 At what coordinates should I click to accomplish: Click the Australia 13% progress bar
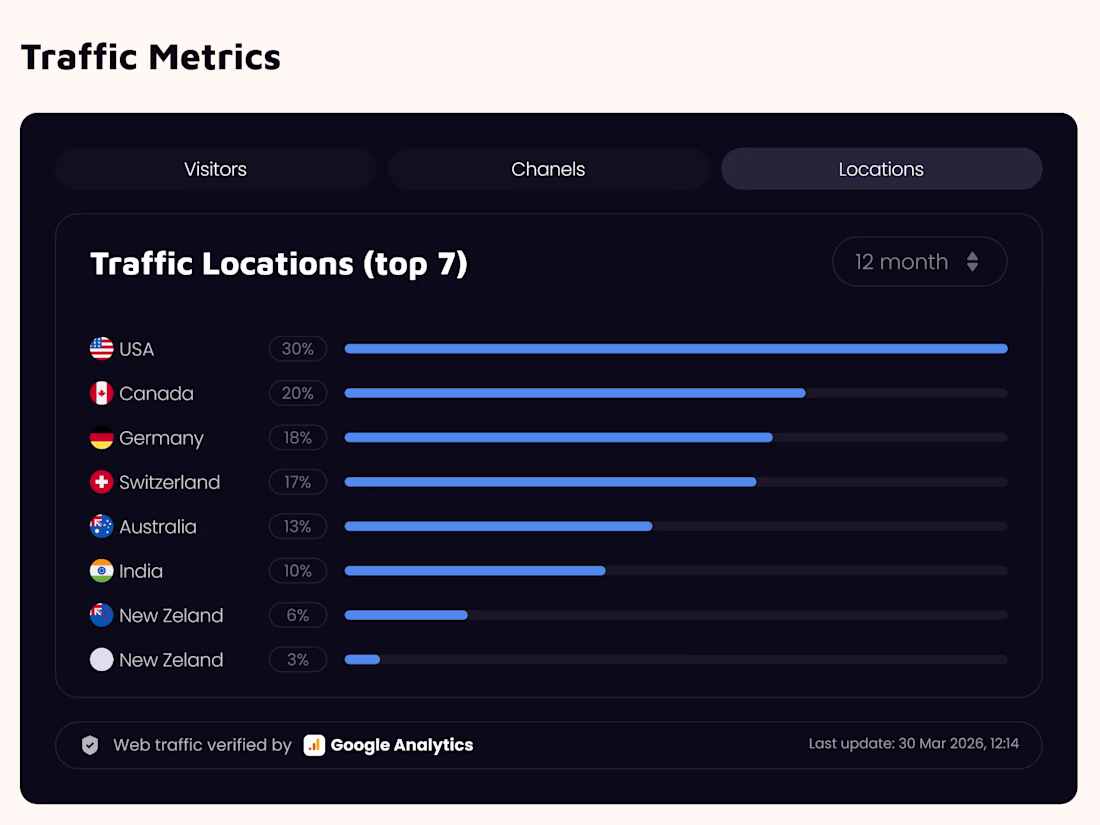(676, 526)
